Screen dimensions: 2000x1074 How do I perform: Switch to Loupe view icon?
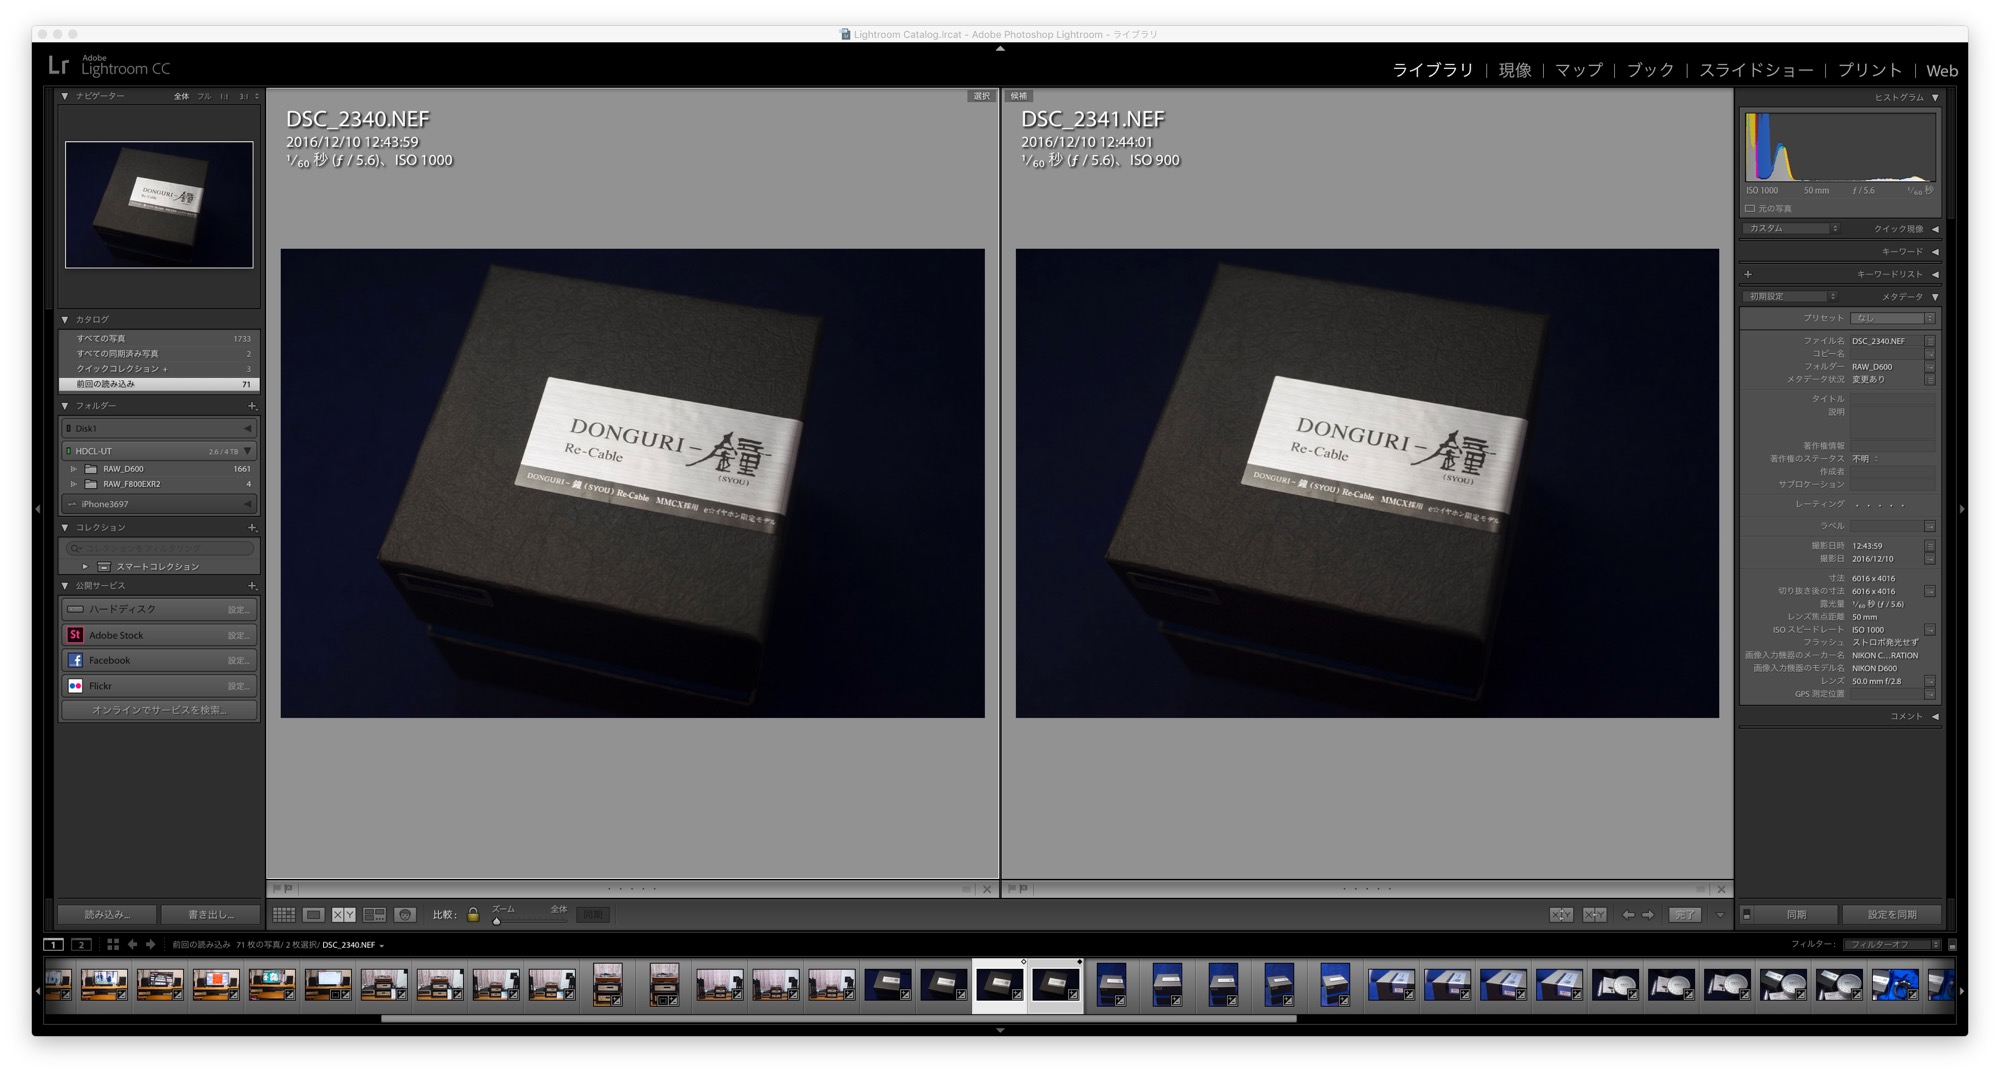(x=314, y=914)
